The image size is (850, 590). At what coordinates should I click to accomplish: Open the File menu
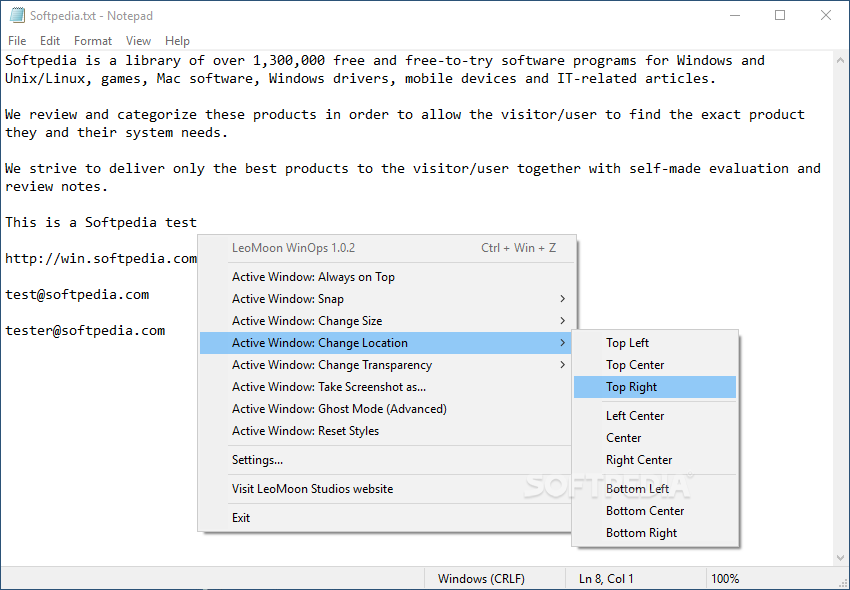click(17, 41)
